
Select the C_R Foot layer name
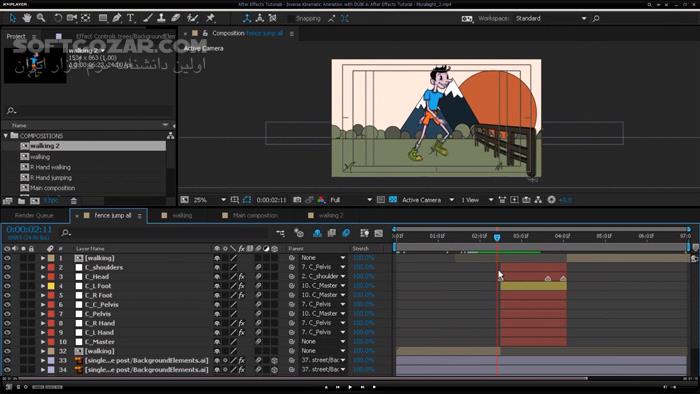(99, 295)
